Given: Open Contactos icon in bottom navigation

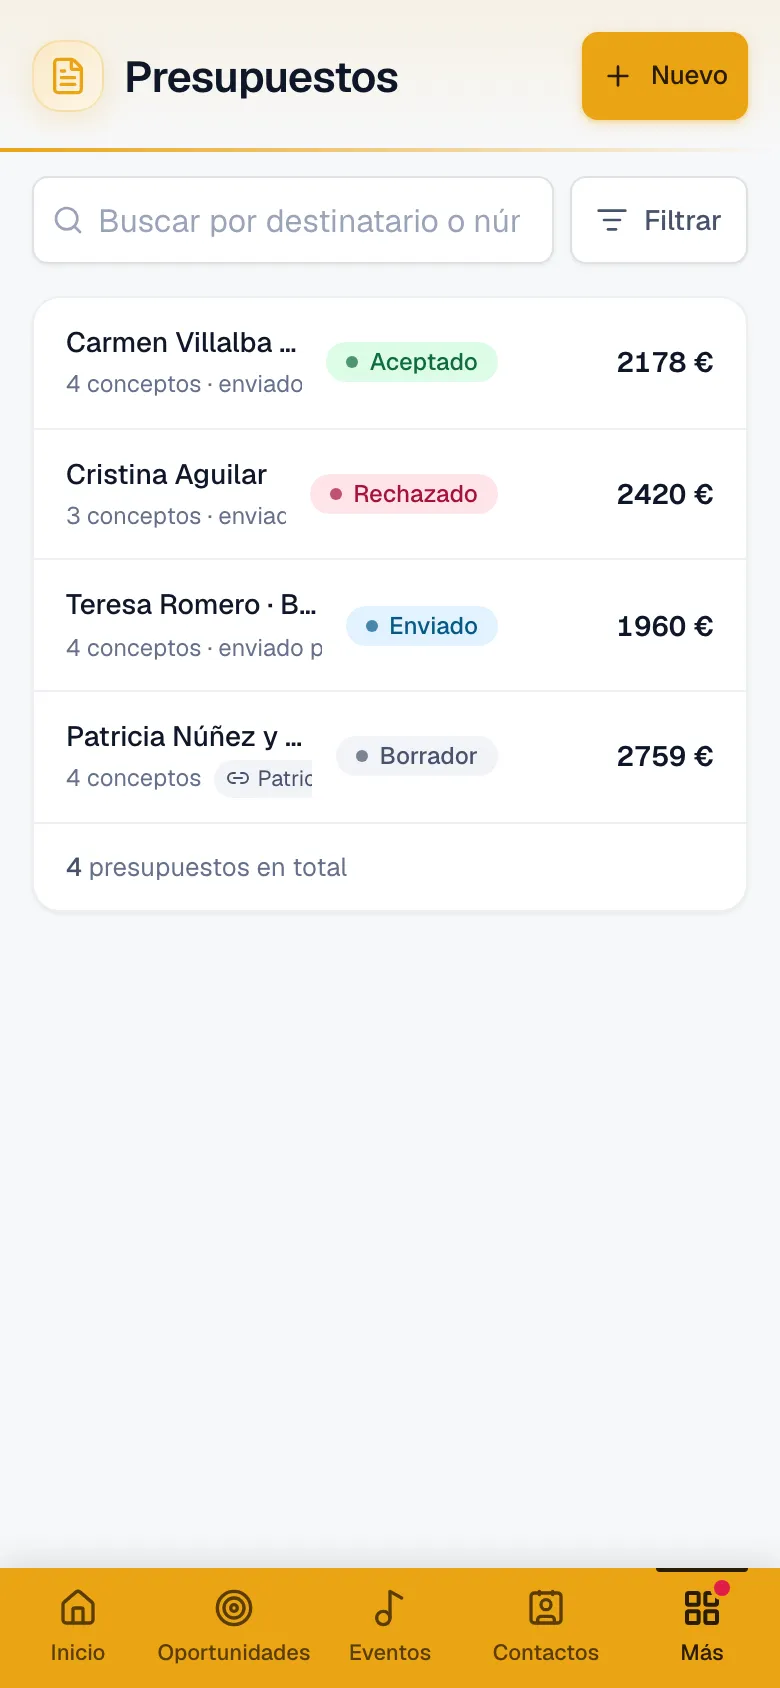Looking at the screenshot, I should coord(546,1608).
